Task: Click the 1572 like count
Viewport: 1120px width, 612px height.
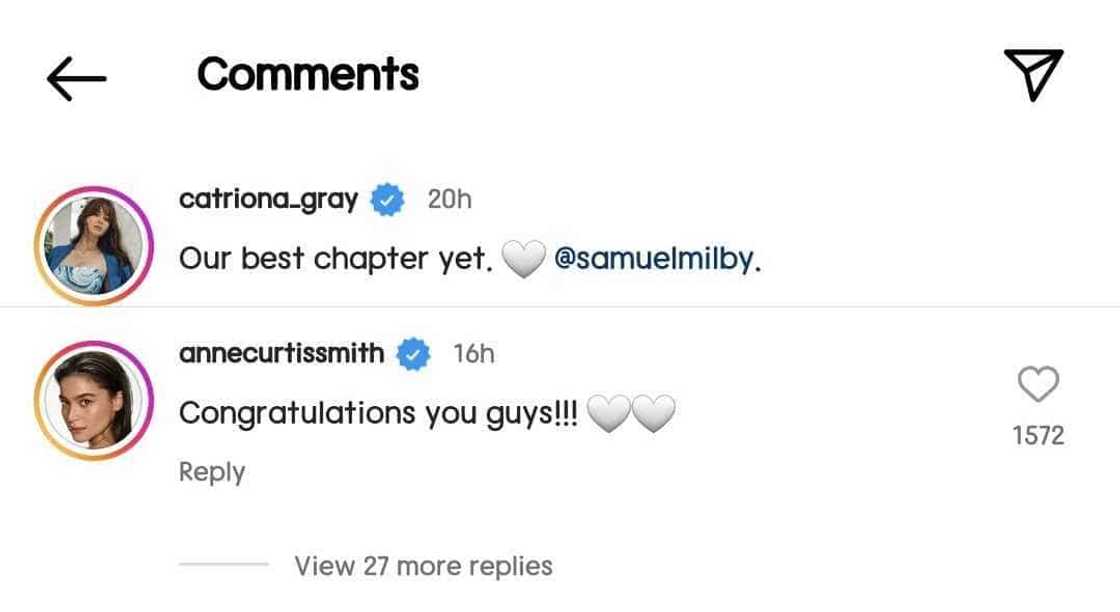Action: pos(1040,434)
